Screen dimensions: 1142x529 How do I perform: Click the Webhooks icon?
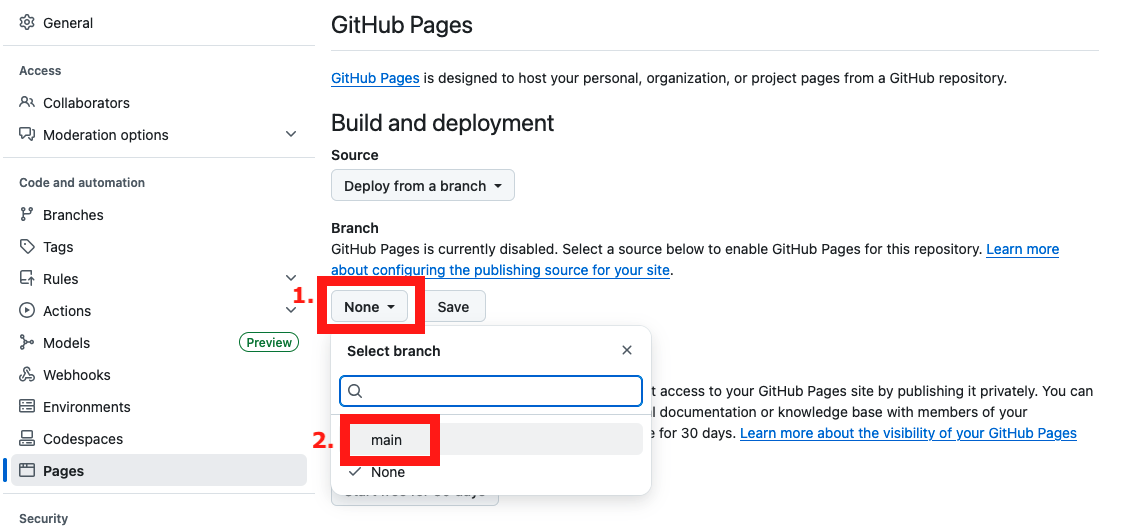[27, 375]
